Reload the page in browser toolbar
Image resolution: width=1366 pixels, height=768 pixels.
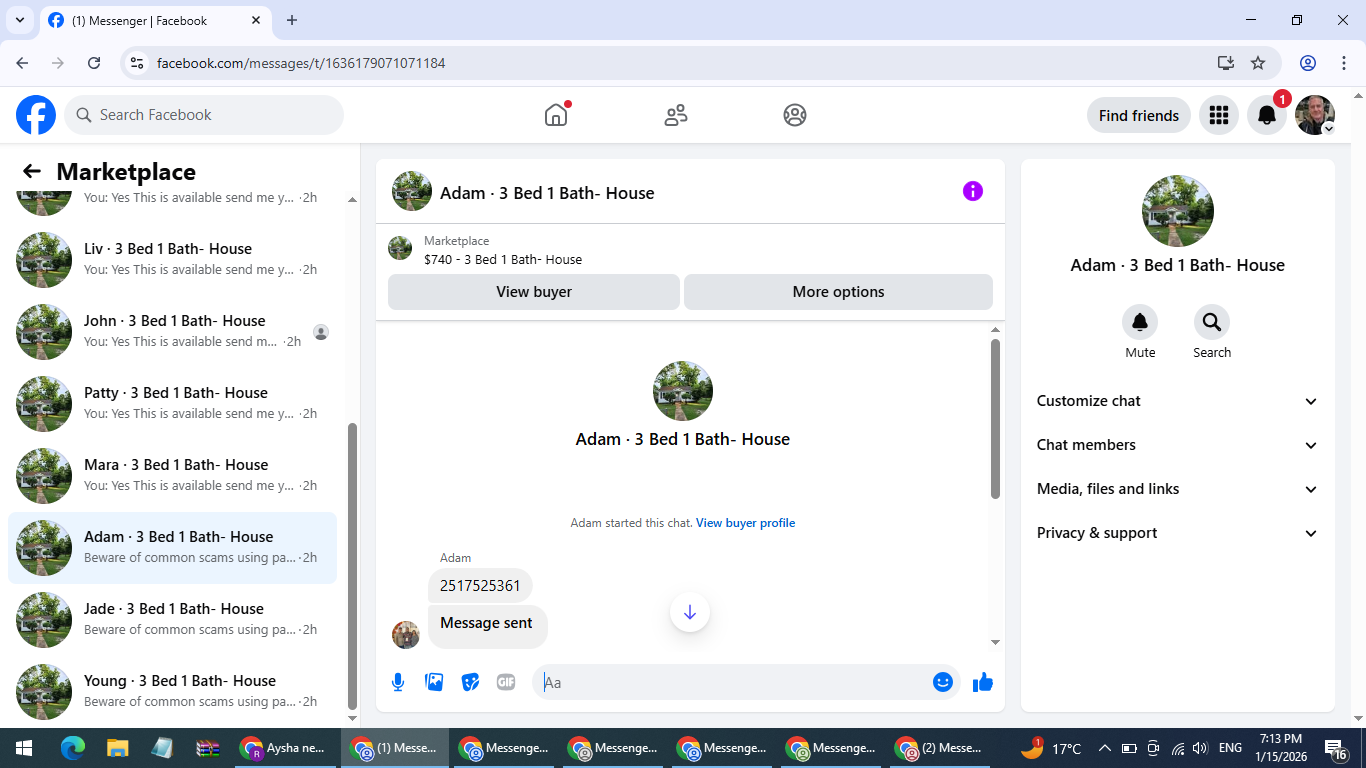[94, 63]
